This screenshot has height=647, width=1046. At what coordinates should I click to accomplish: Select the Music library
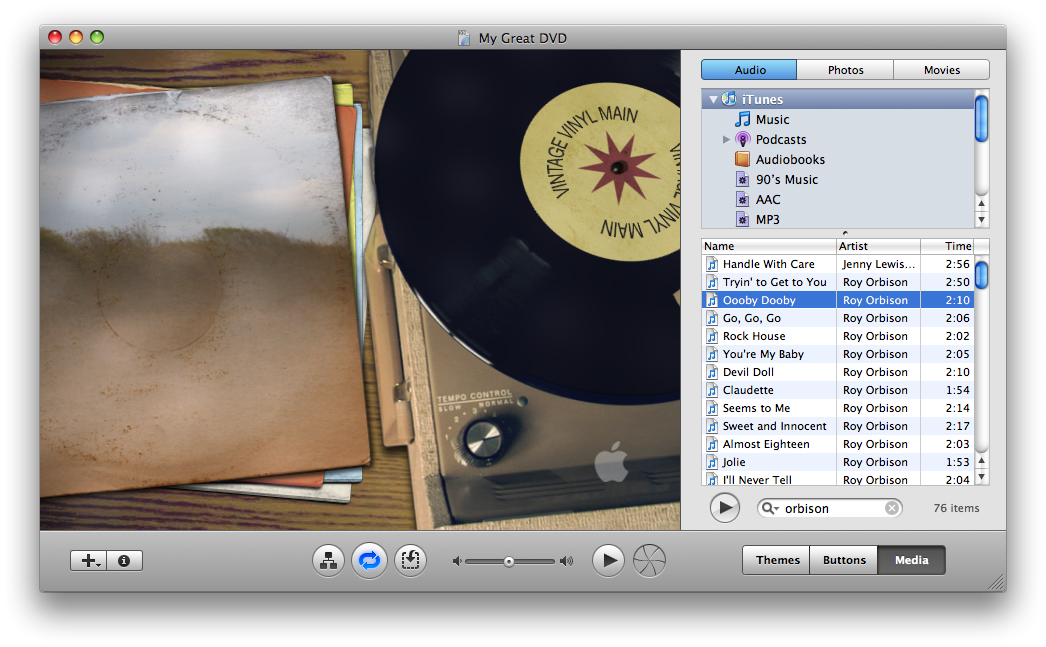(772, 119)
